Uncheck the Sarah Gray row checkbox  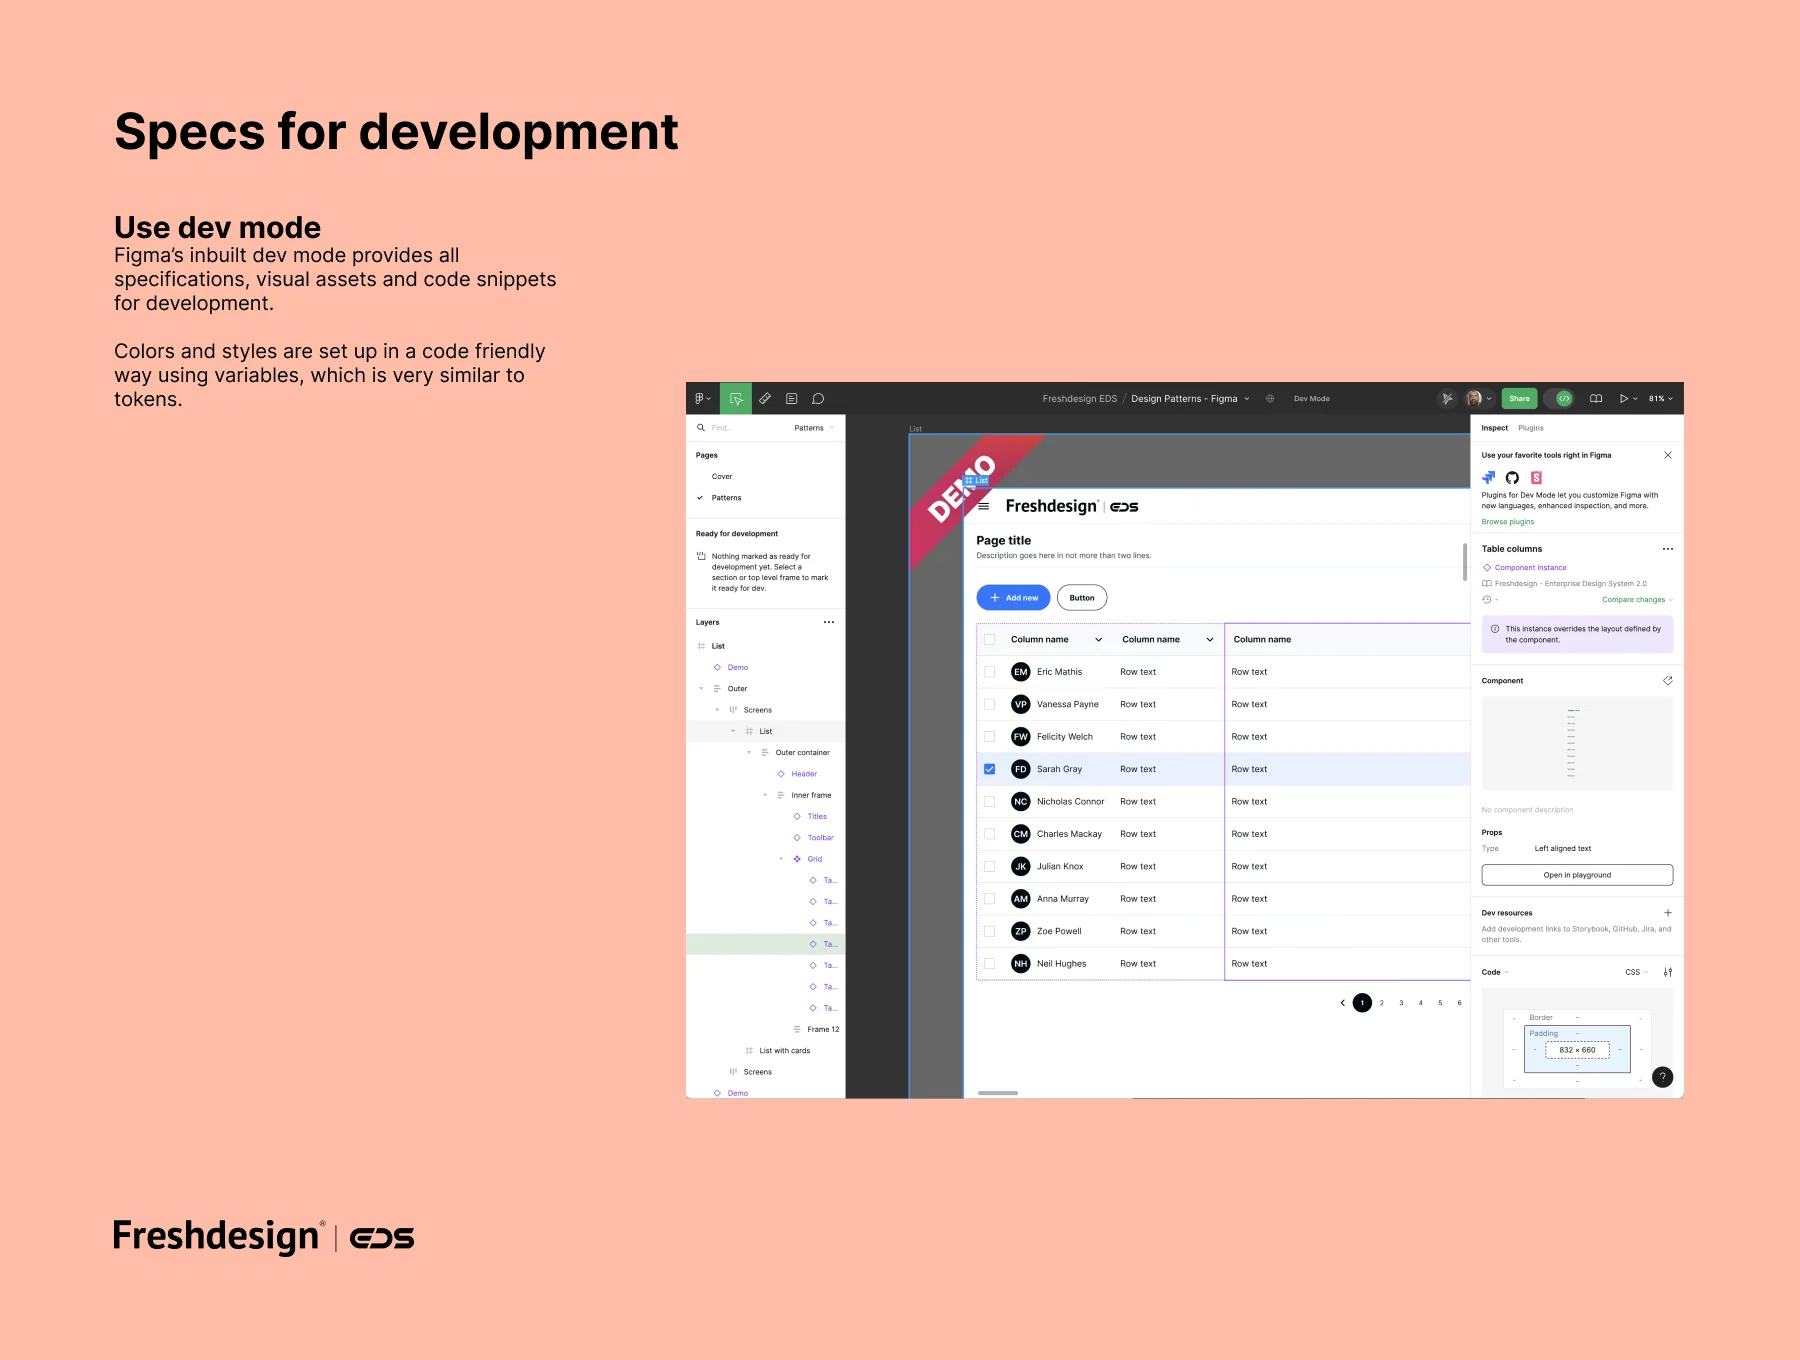pos(989,769)
